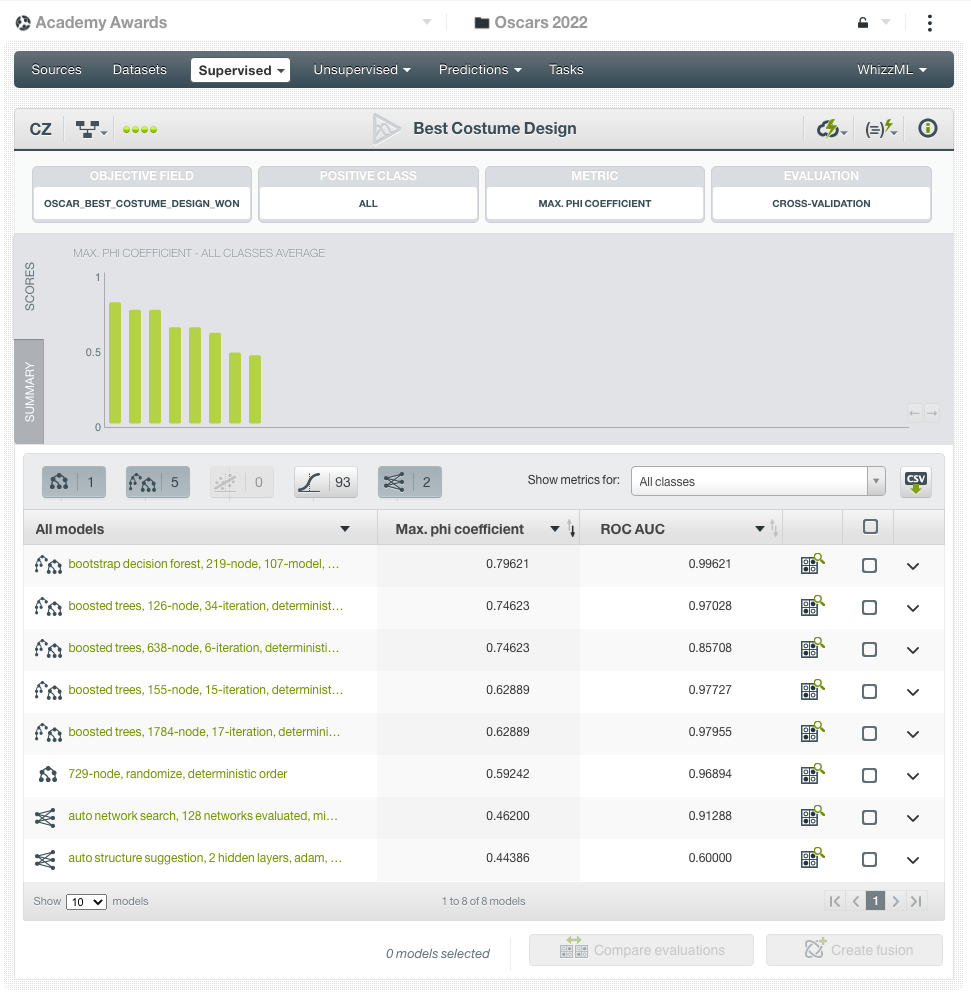971x994 pixels.
Task: Click the three-dot menu at top right
Action: pos(929,23)
